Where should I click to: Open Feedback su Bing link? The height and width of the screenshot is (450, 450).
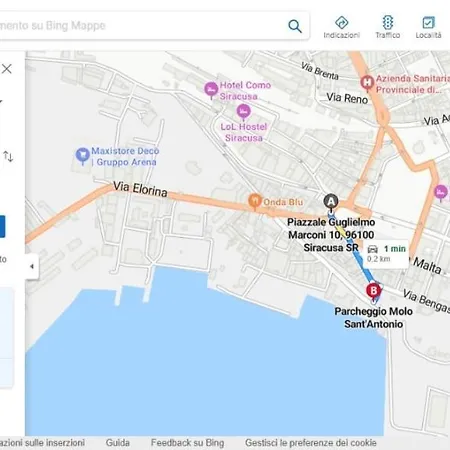click(187, 443)
